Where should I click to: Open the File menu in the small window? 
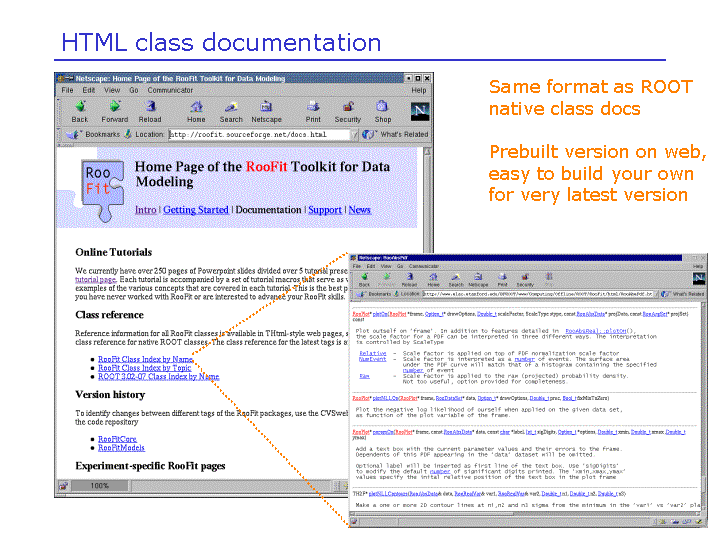pyautogui.click(x=357, y=266)
